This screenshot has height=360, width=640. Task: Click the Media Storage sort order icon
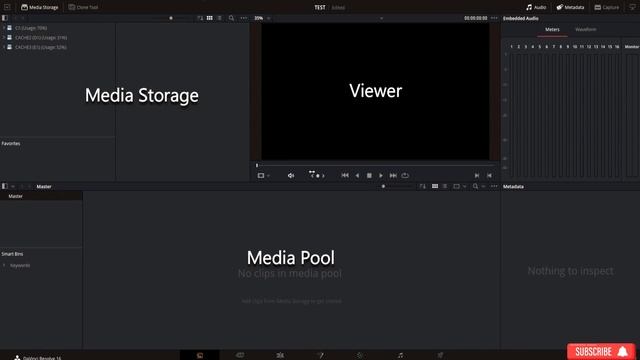tap(200, 18)
